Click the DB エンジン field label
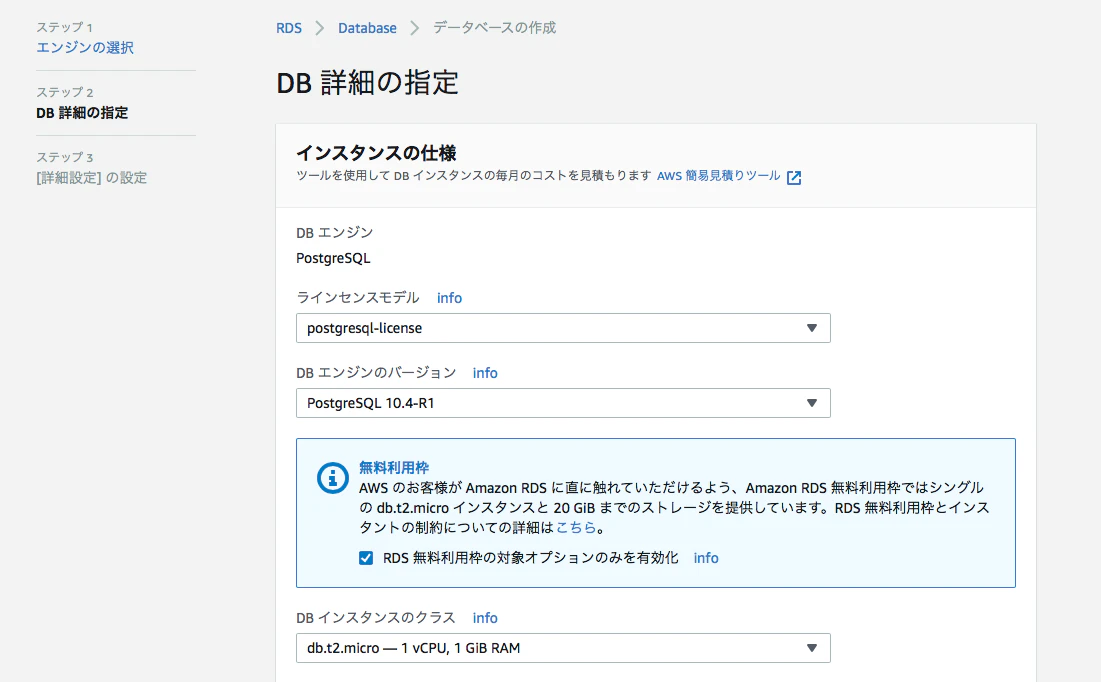 (x=334, y=232)
